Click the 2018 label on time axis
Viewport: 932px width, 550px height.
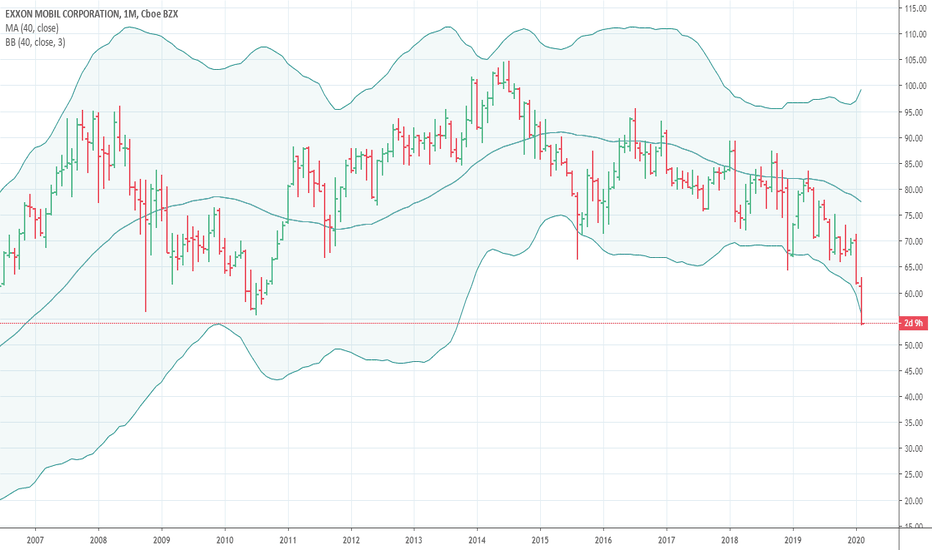pyautogui.click(x=729, y=540)
